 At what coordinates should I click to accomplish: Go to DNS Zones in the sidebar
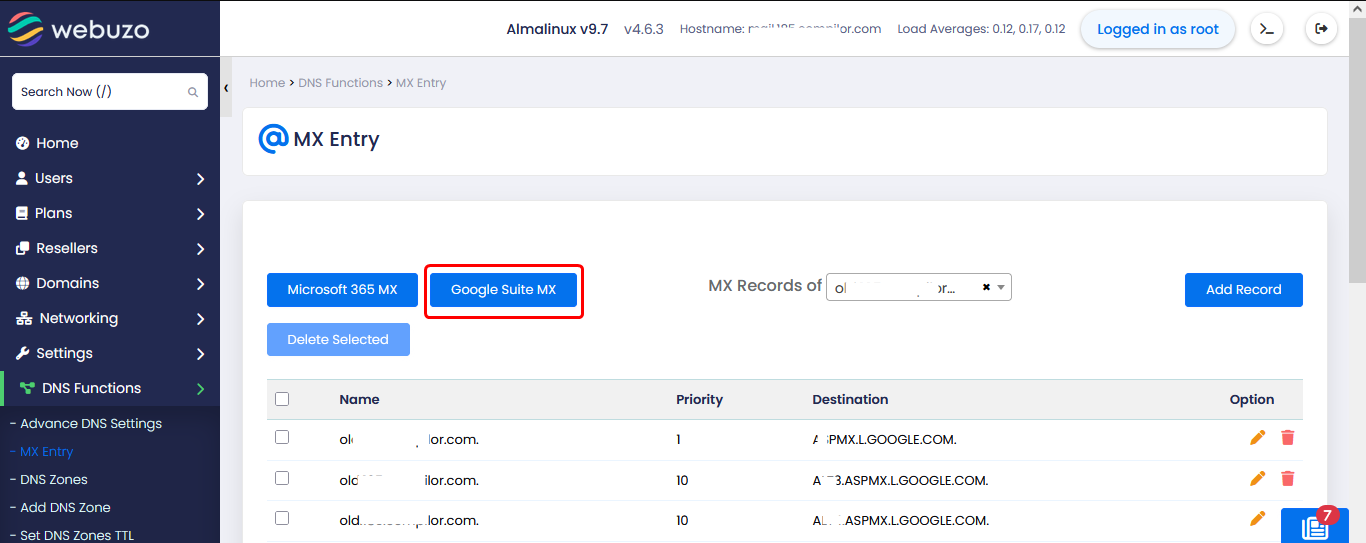click(x=54, y=479)
